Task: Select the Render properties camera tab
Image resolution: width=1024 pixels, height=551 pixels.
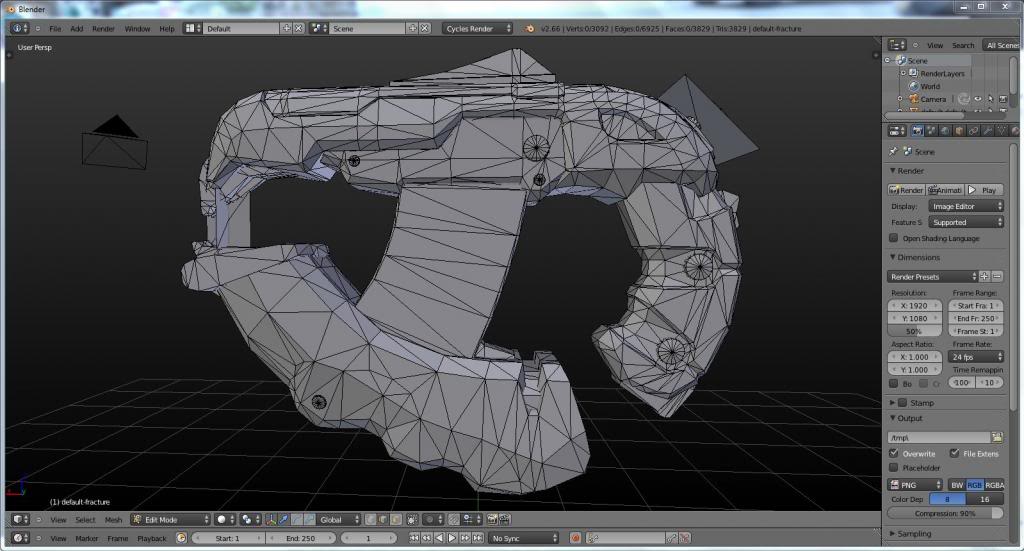Action: 918,131
